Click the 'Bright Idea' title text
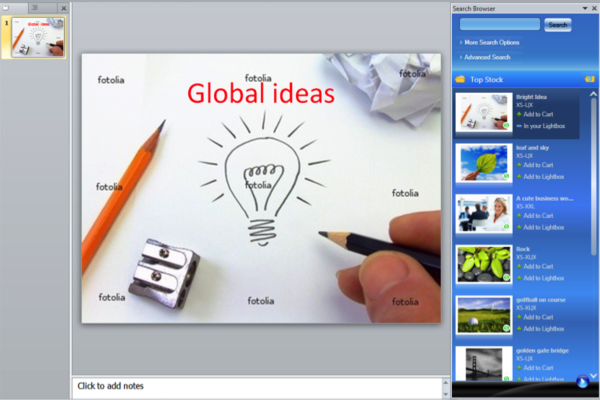 [531, 97]
